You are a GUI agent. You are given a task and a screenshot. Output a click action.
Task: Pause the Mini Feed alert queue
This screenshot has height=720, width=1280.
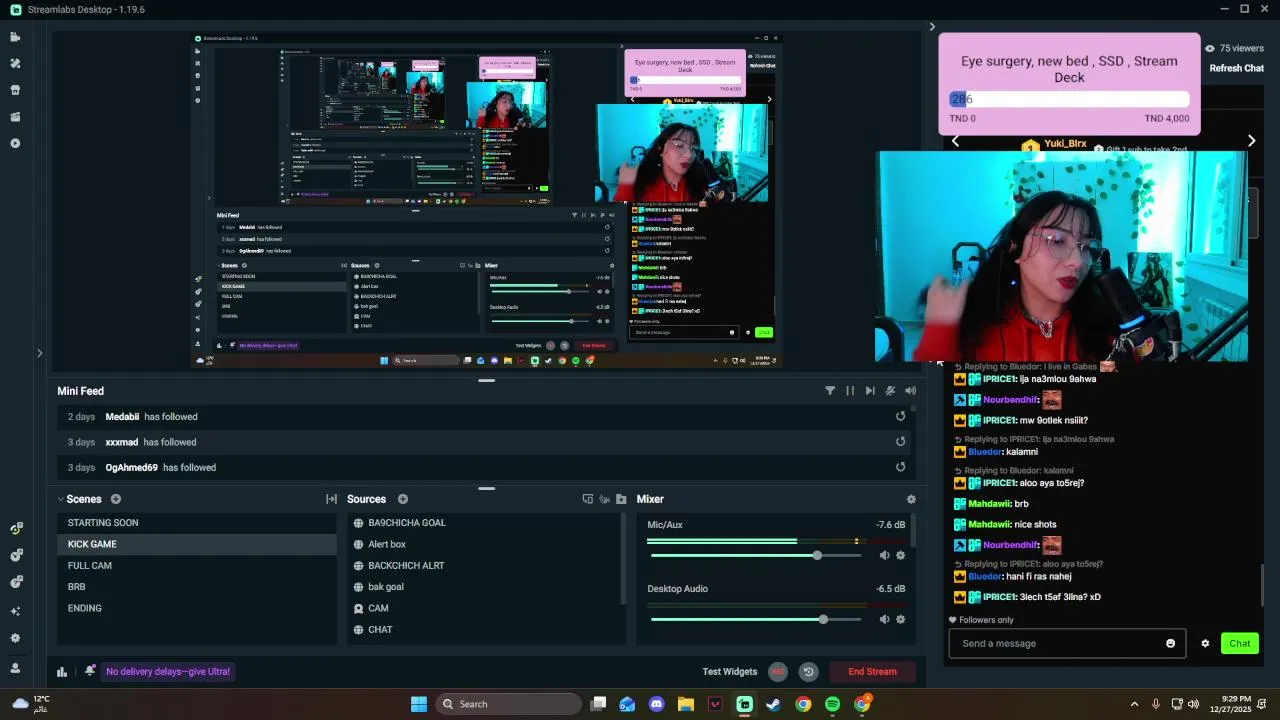[850, 391]
